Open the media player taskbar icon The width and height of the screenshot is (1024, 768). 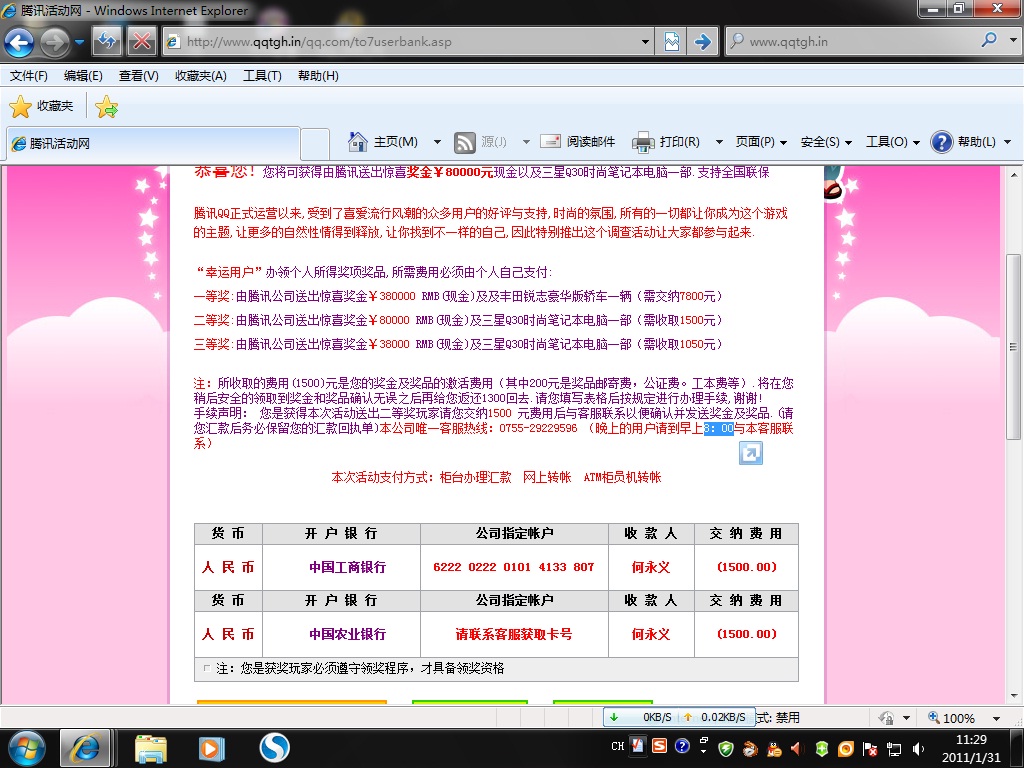click(x=212, y=748)
